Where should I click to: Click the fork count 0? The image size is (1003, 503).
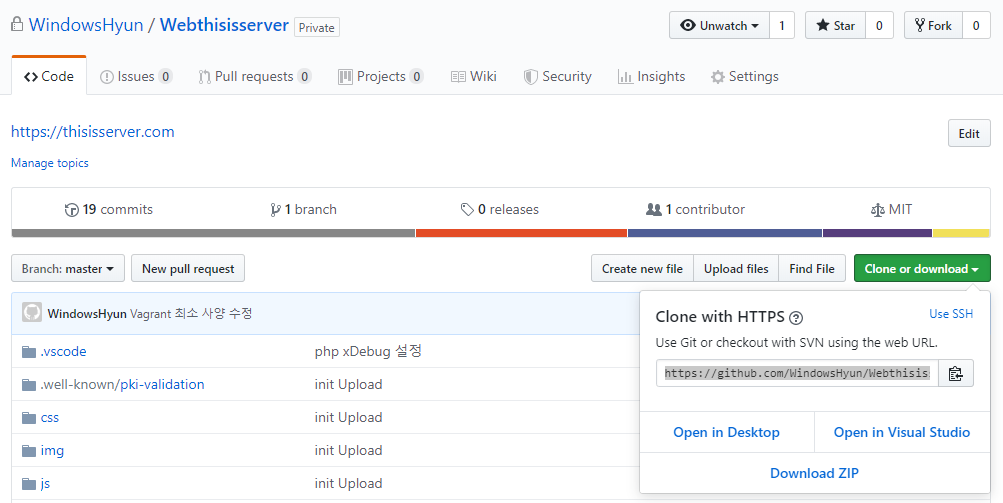point(976,26)
